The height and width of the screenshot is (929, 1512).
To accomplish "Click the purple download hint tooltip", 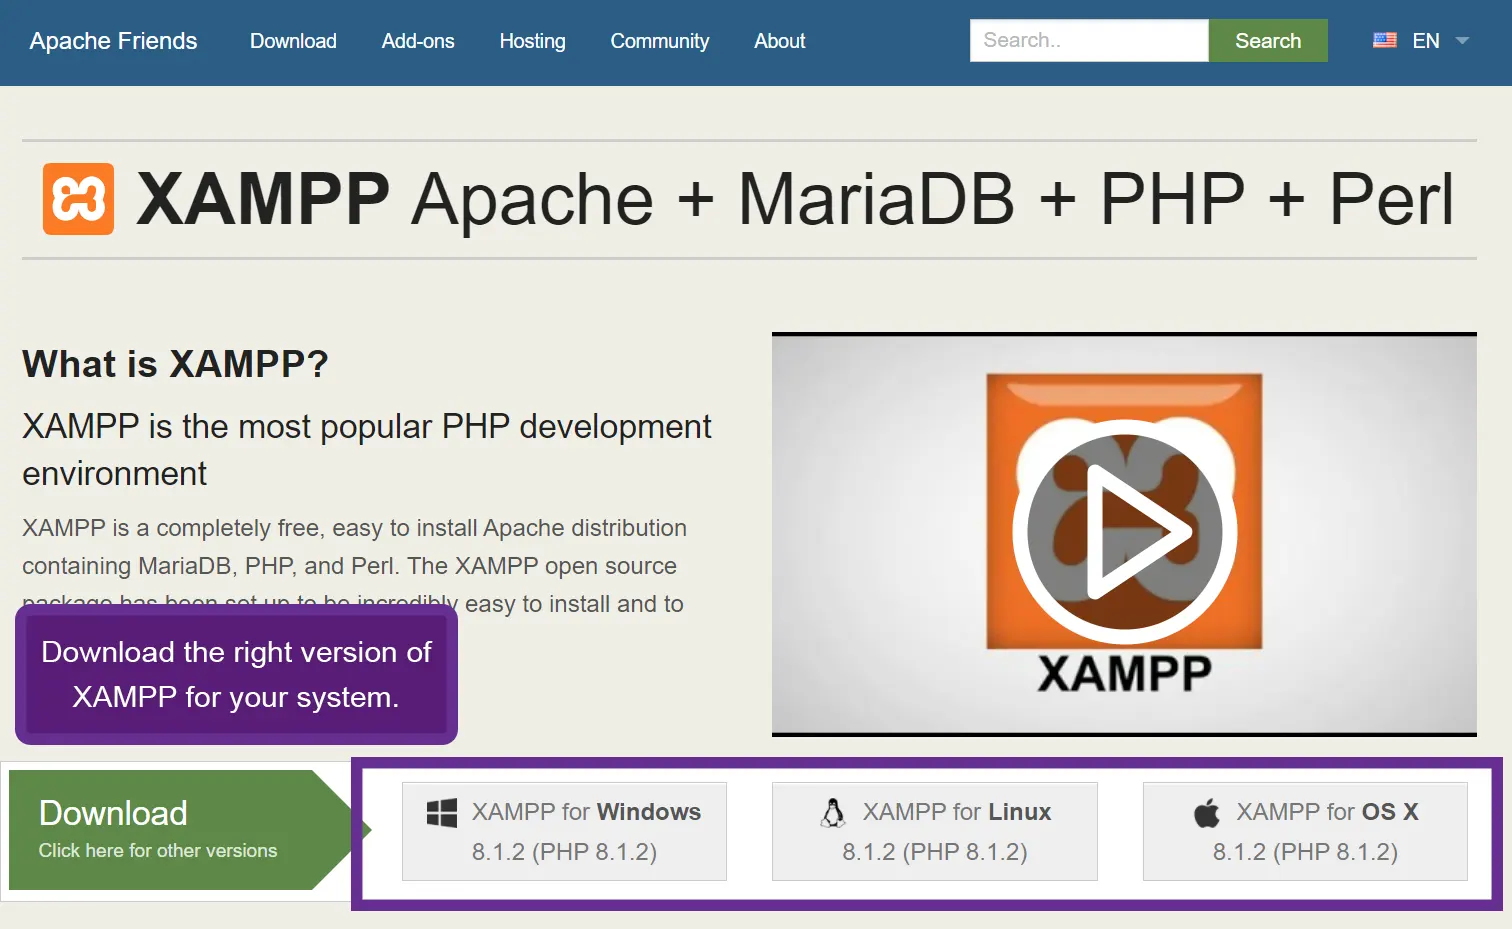I will pyautogui.click(x=236, y=674).
